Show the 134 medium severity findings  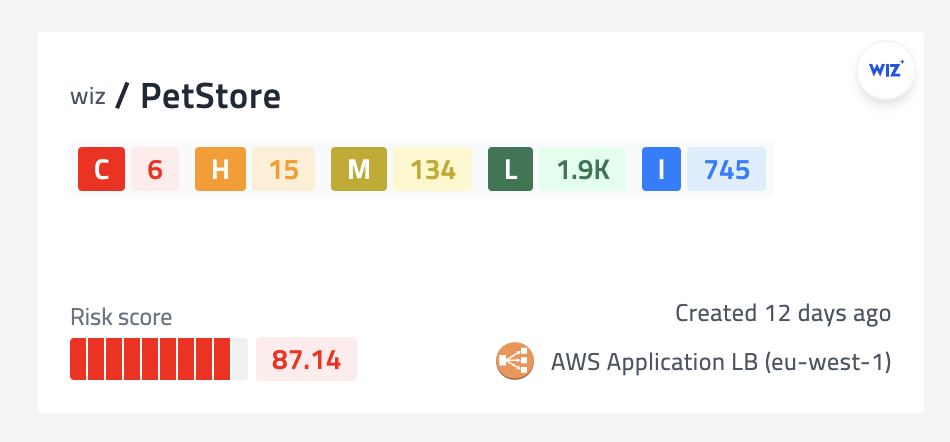click(x=433, y=169)
